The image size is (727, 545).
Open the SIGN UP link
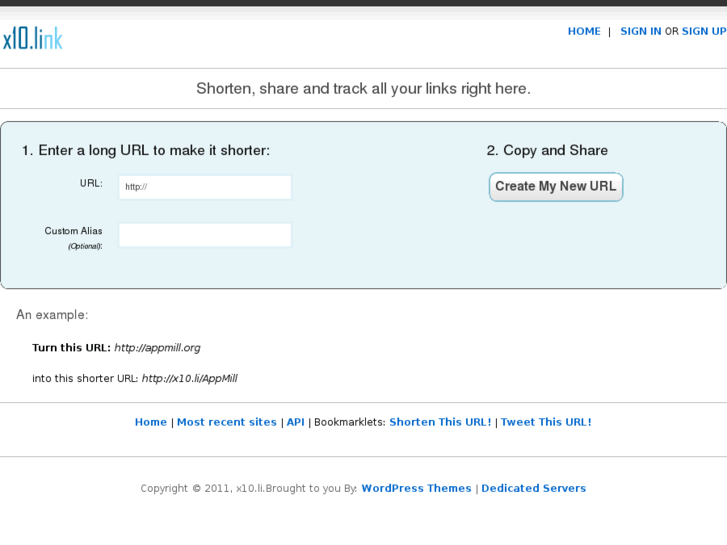(x=704, y=32)
